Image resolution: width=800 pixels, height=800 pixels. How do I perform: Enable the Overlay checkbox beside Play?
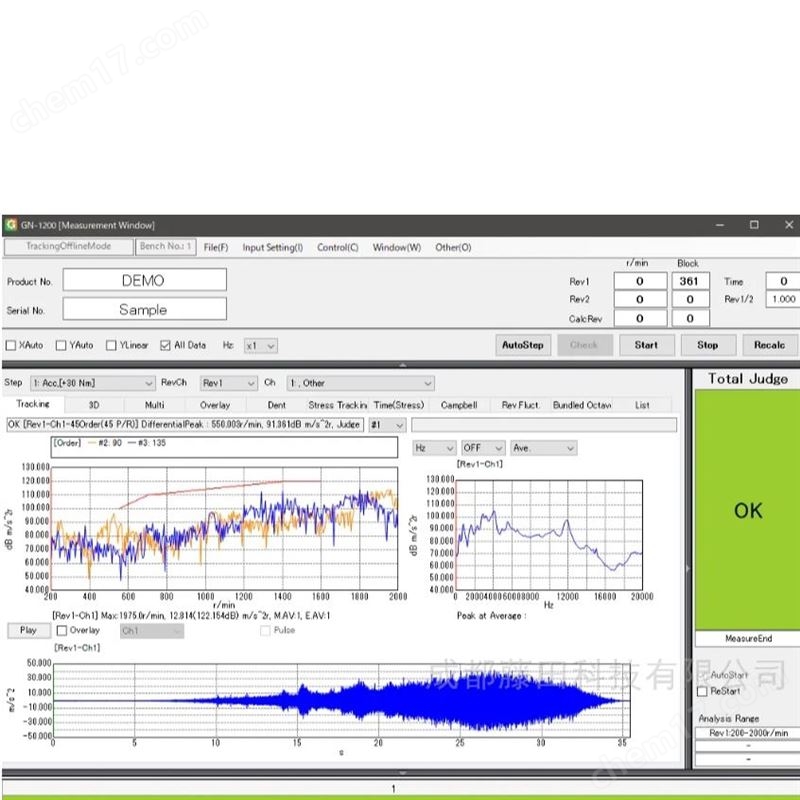click(62, 631)
